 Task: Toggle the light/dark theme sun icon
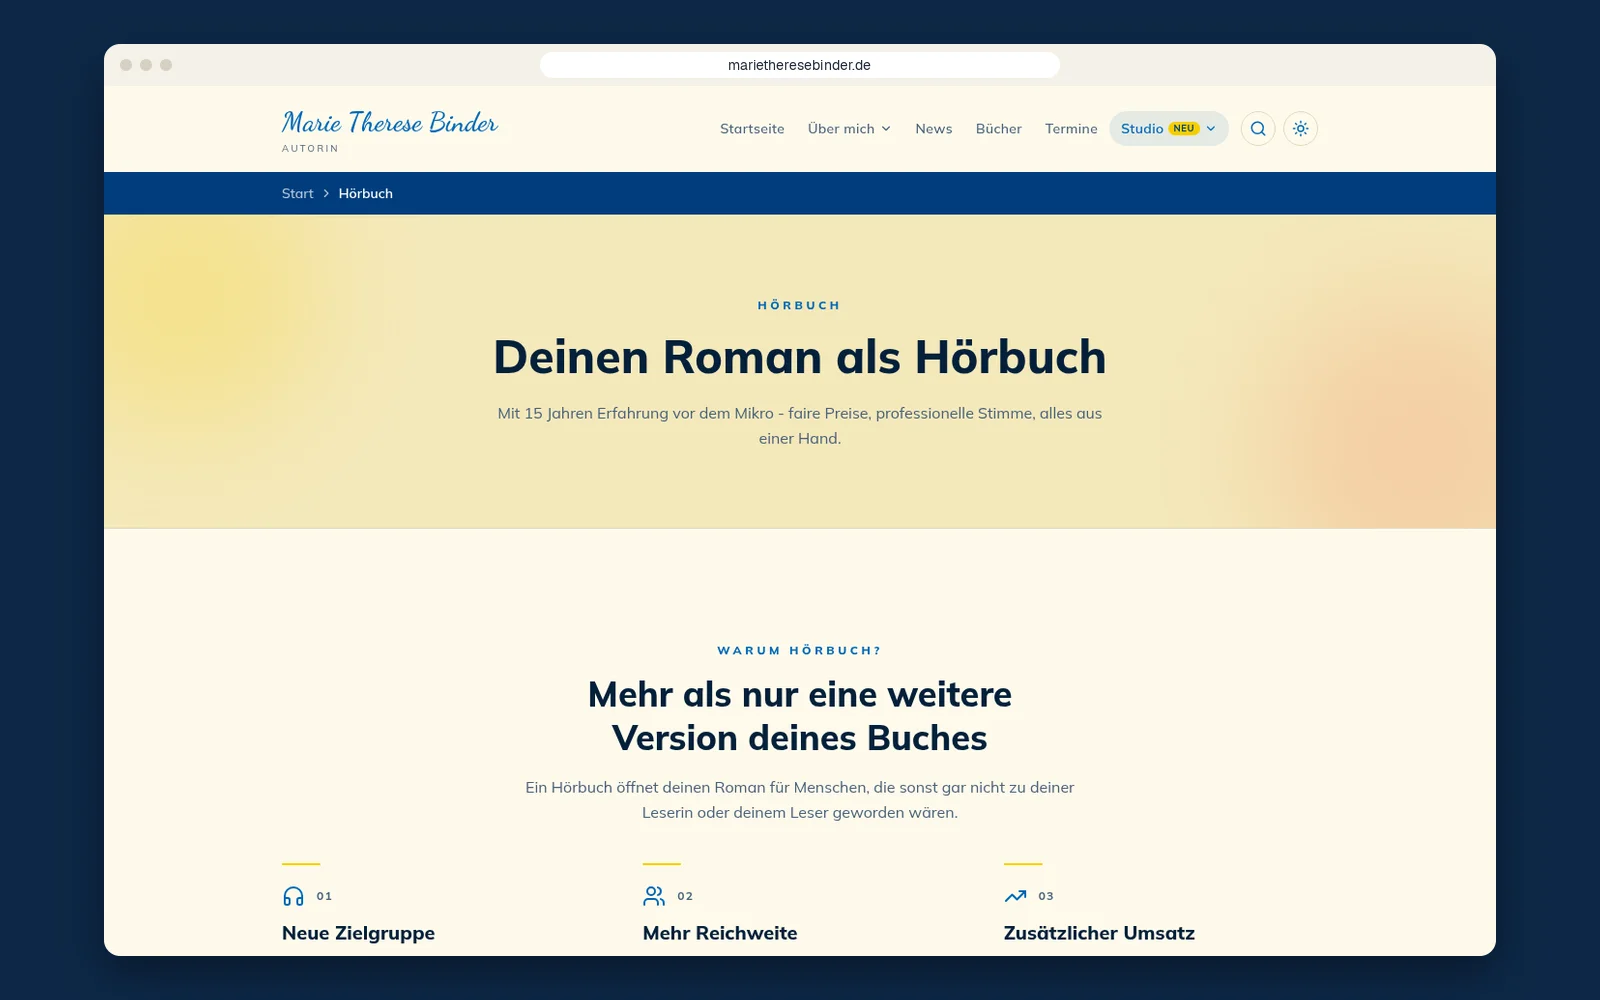[1300, 129]
